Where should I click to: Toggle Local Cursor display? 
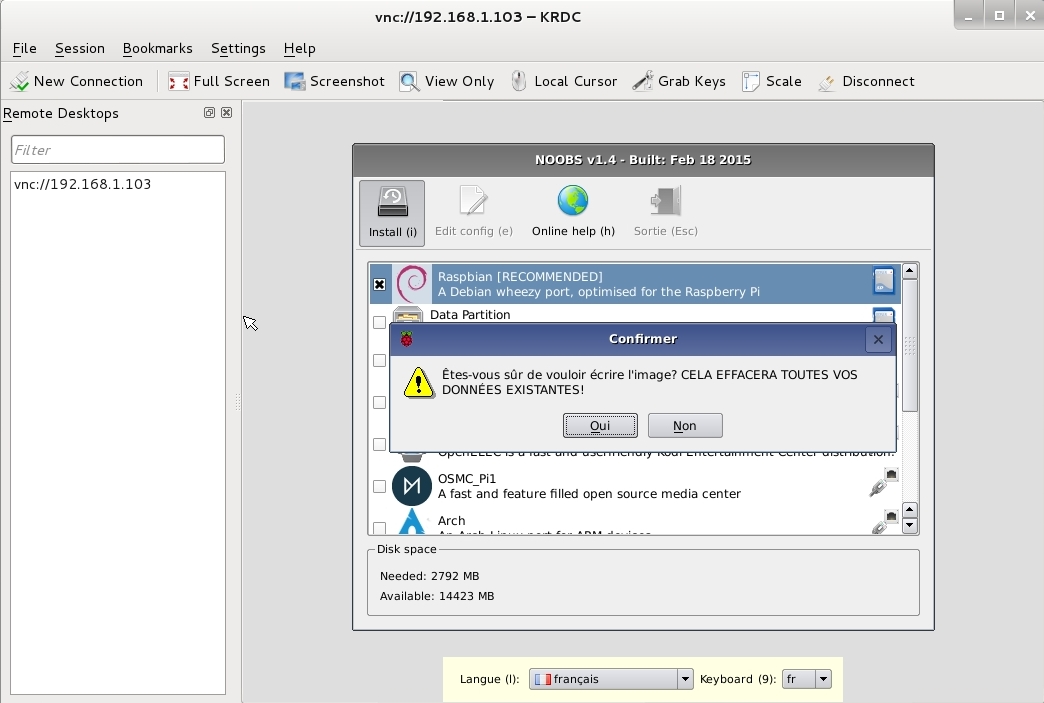[x=564, y=81]
